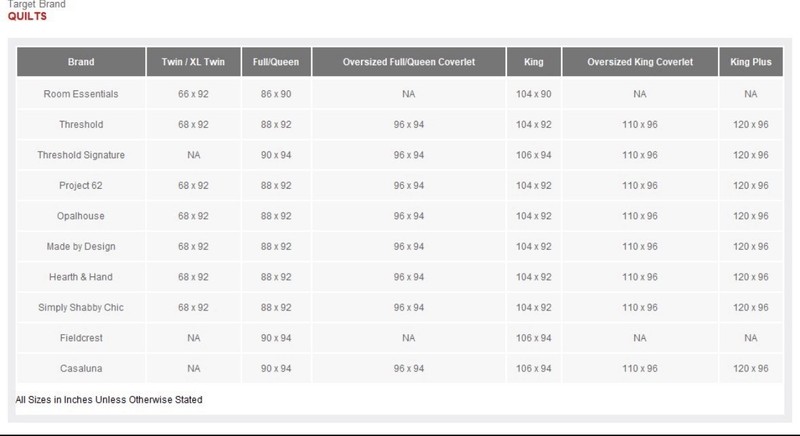Select the Twin / XL Twin column header
This screenshot has height=436, width=800.
193,62
